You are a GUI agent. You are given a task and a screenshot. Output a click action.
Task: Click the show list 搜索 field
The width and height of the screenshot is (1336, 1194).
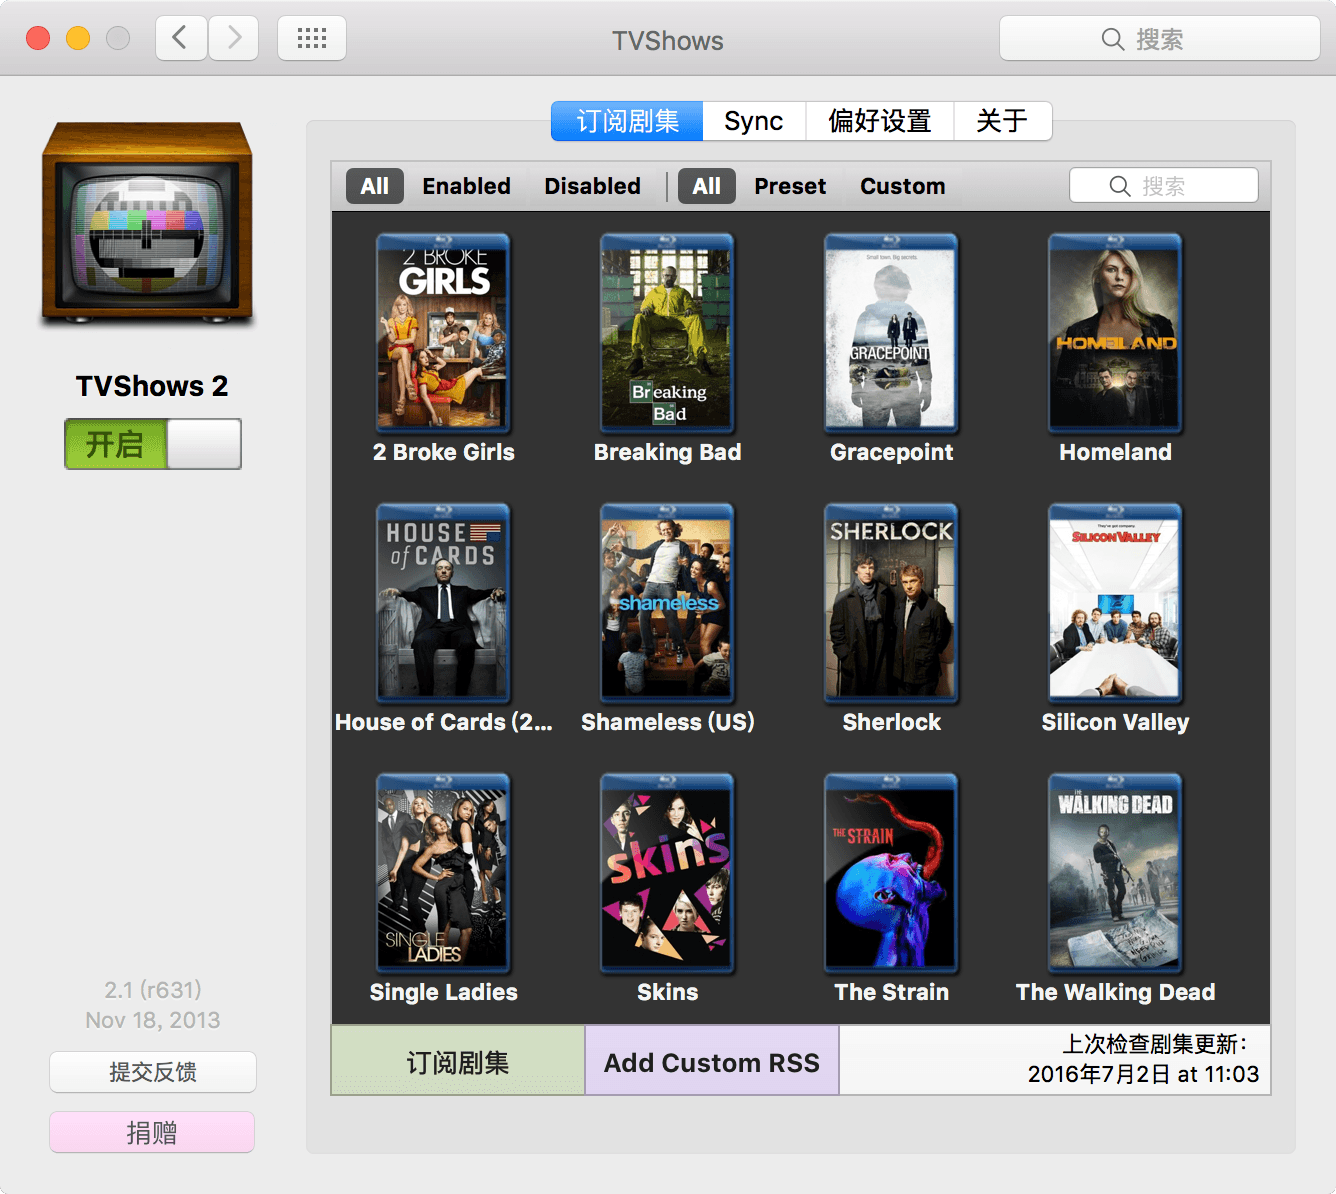[1164, 185]
